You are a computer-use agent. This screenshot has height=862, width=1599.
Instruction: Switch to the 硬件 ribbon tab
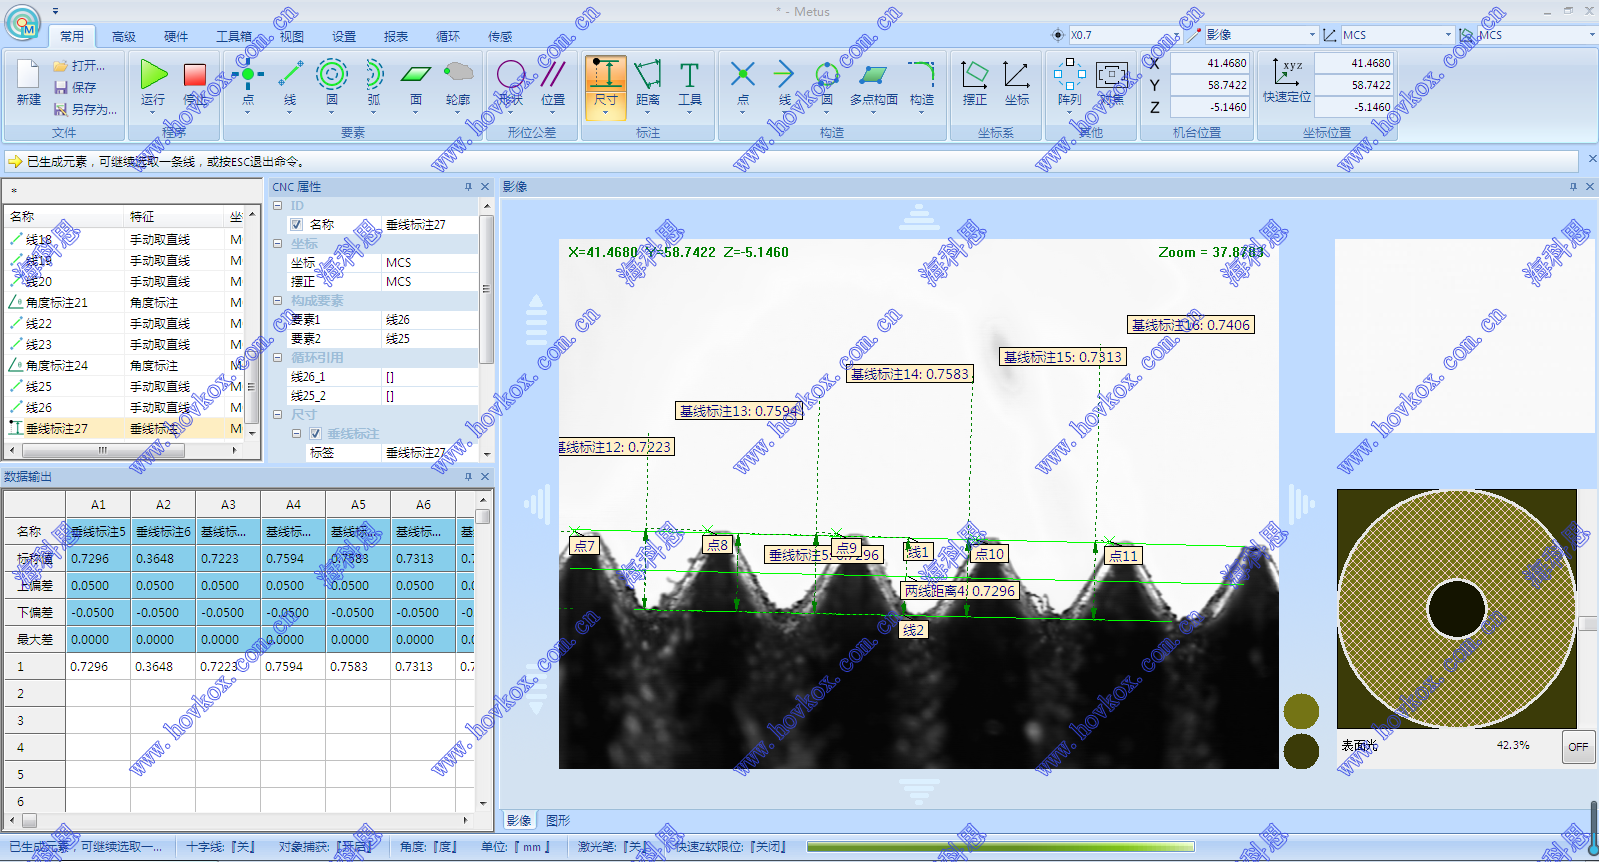click(176, 37)
